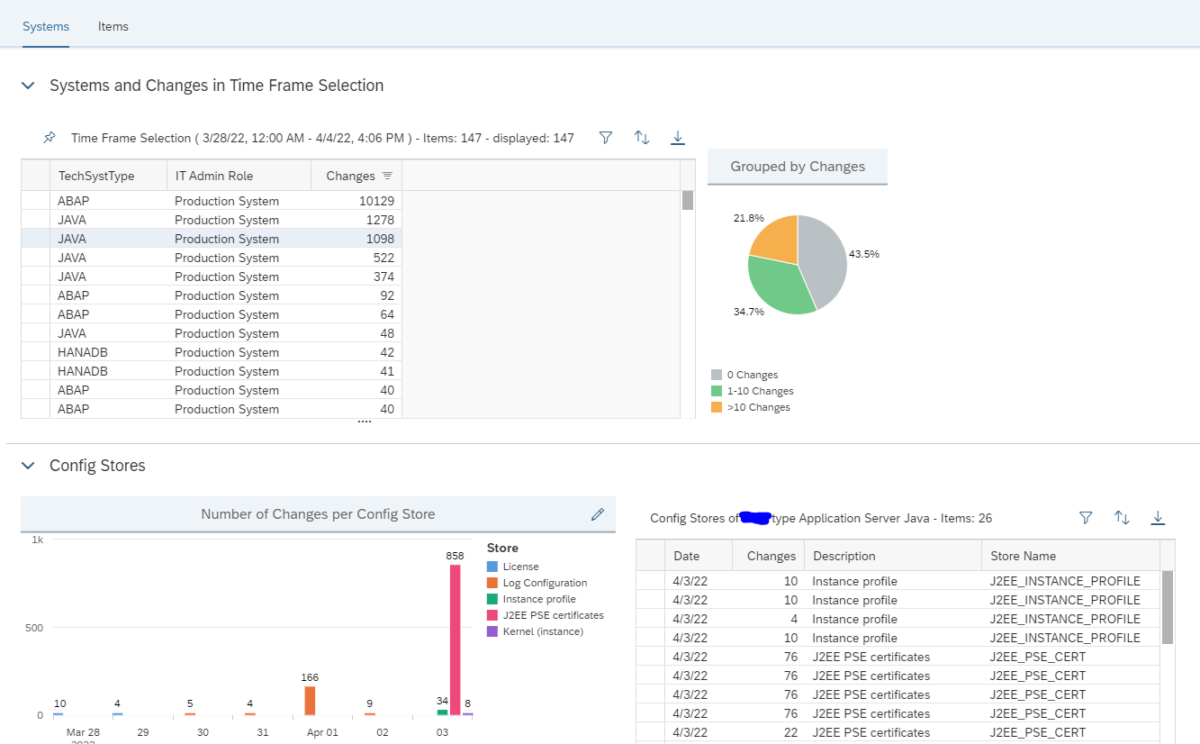Click the '>10 Changes' legend label
This screenshot has height=744, width=1200.
click(757, 407)
